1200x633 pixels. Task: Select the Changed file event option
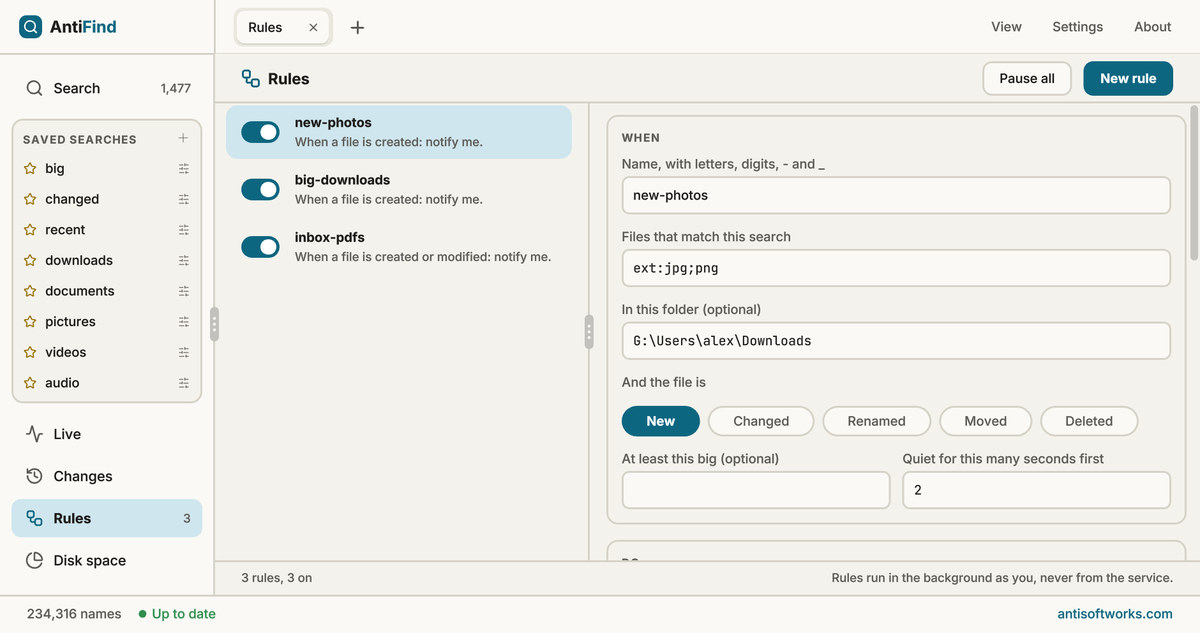click(761, 421)
